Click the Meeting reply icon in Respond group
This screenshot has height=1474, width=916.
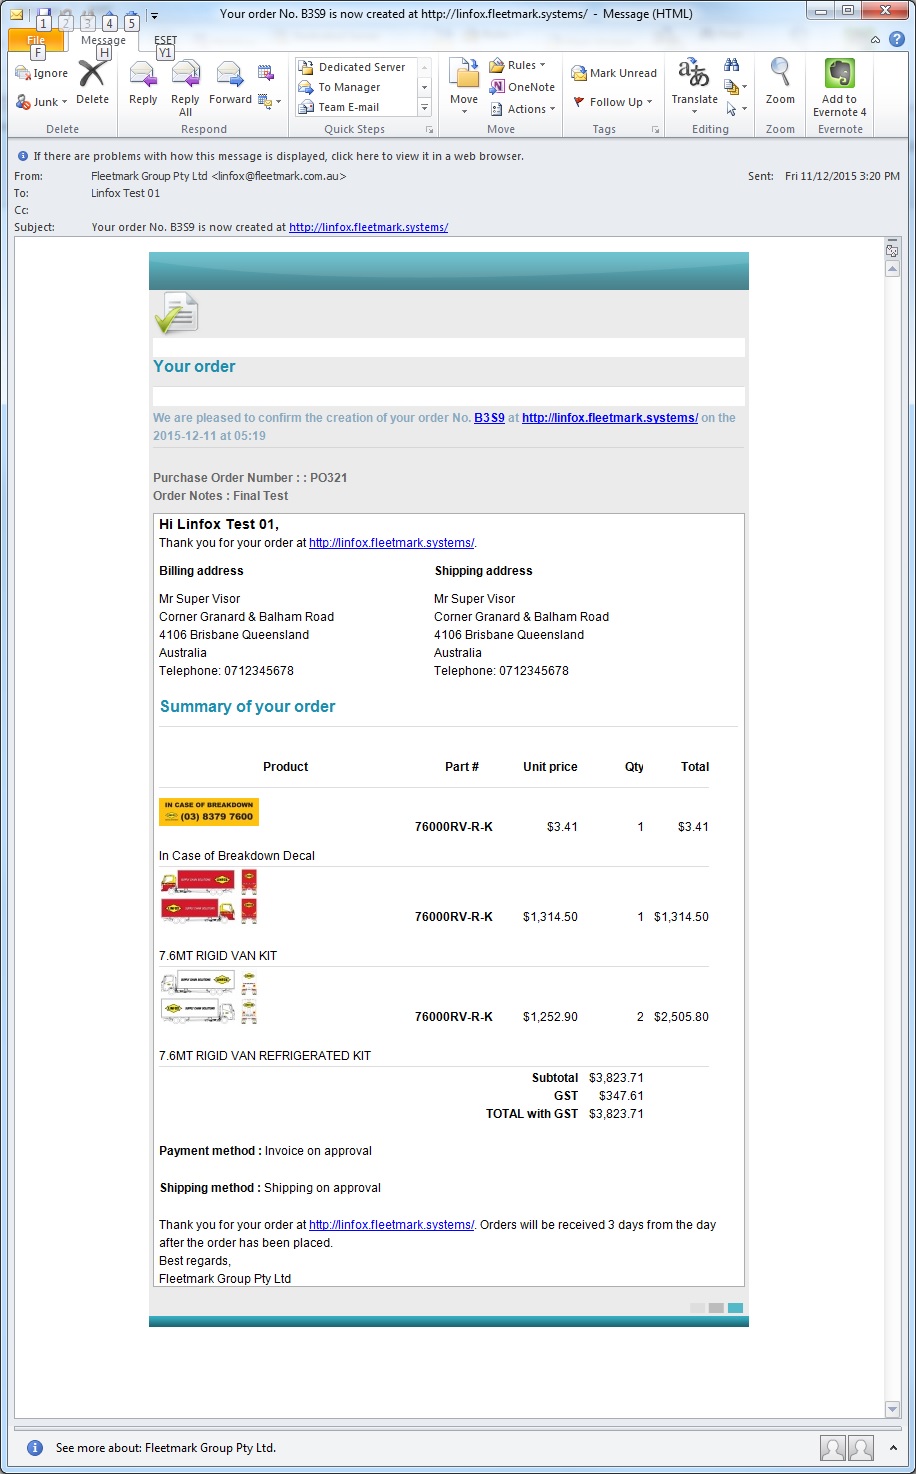(x=265, y=73)
